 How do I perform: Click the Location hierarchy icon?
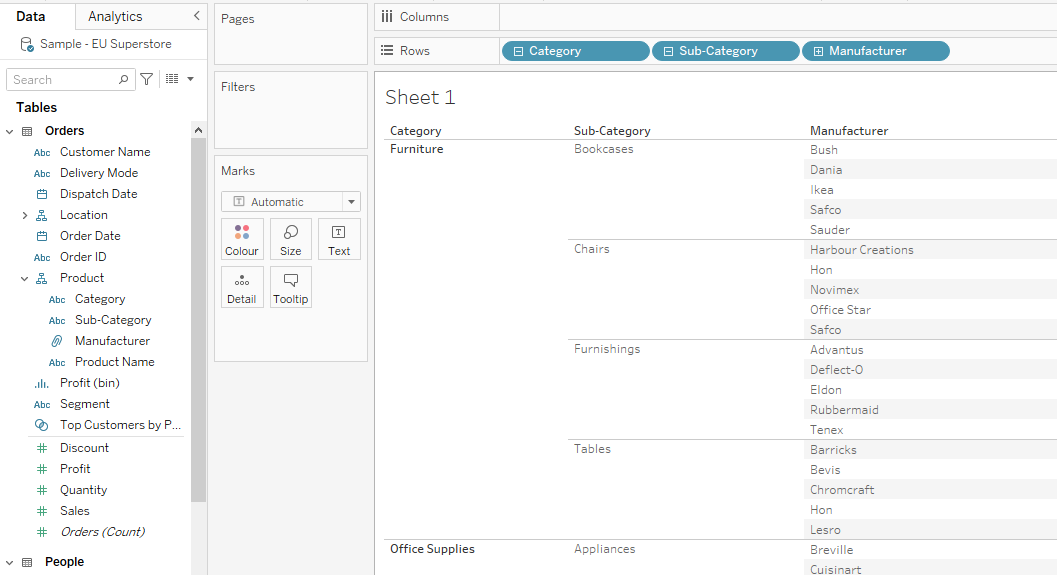pyautogui.click(x=42, y=215)
